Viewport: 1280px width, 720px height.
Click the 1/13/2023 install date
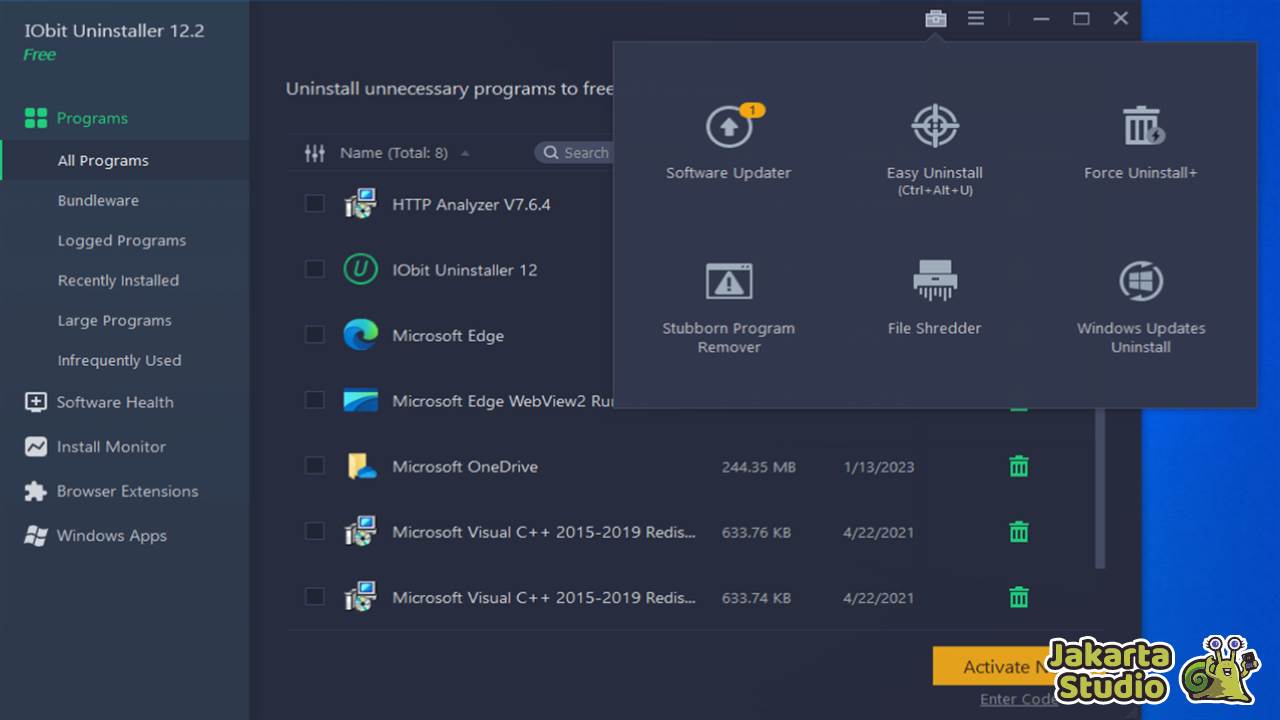(x=879, y=467)
